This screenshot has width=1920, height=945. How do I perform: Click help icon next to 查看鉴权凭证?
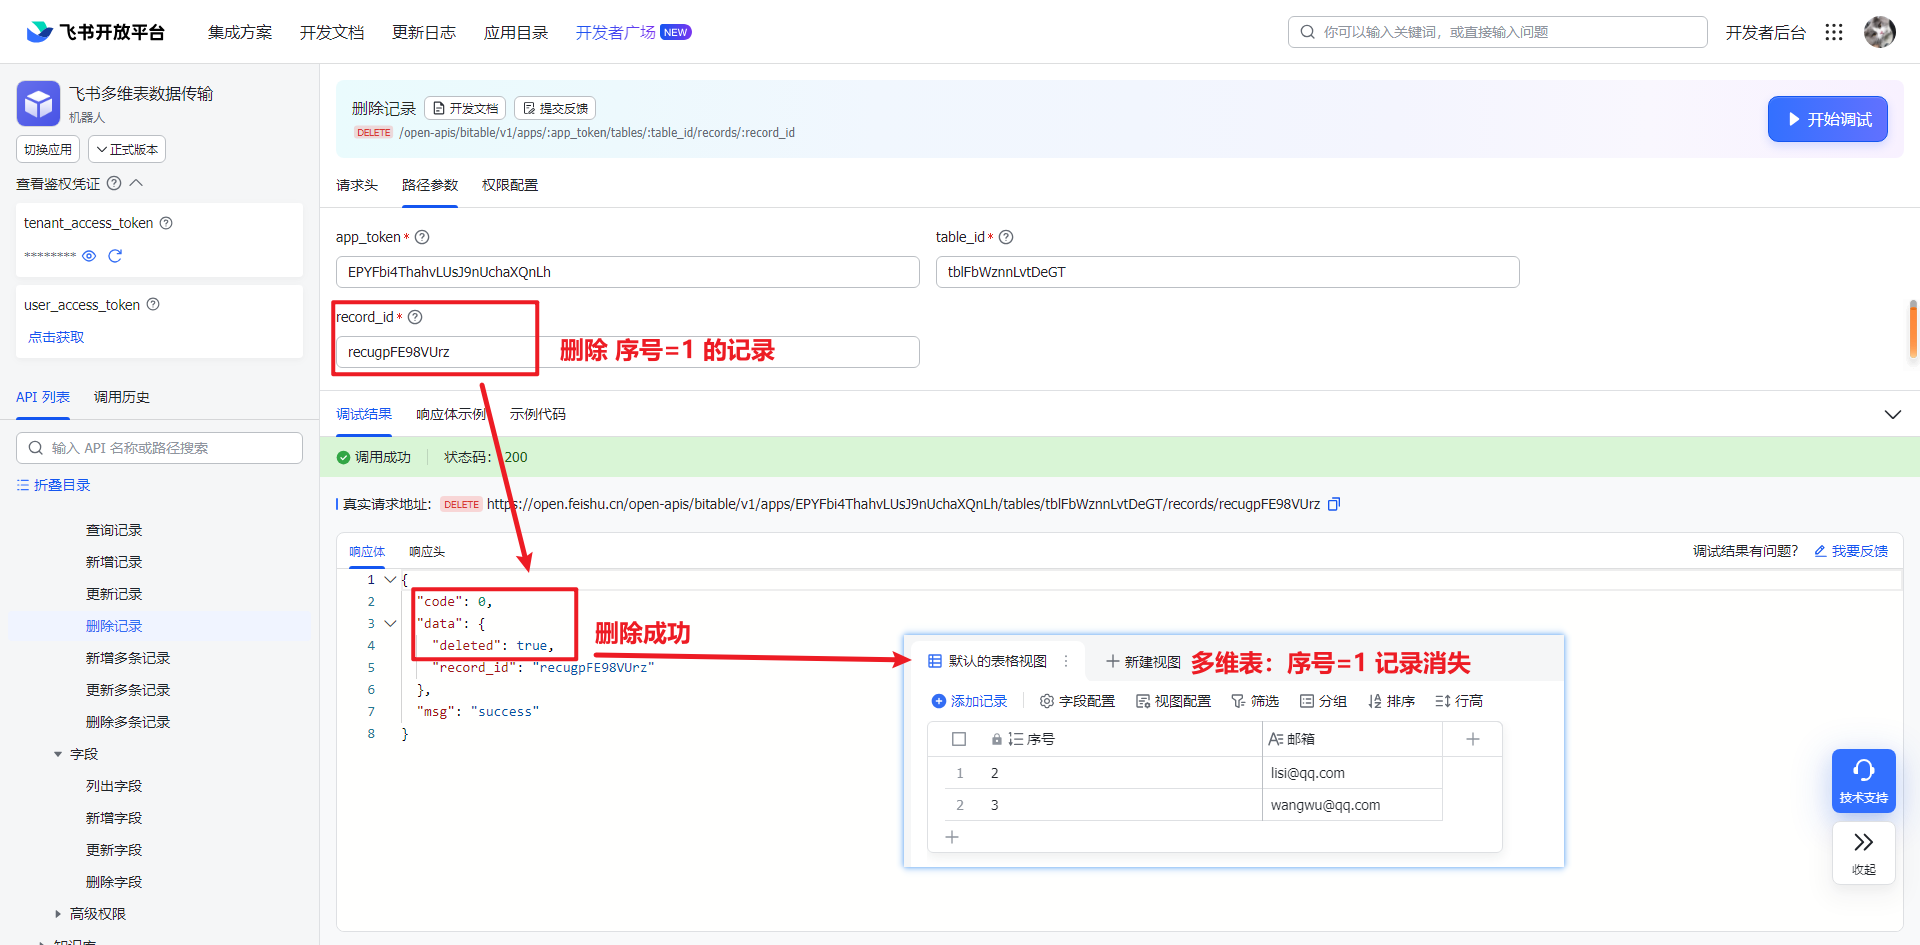click(114, 183)
